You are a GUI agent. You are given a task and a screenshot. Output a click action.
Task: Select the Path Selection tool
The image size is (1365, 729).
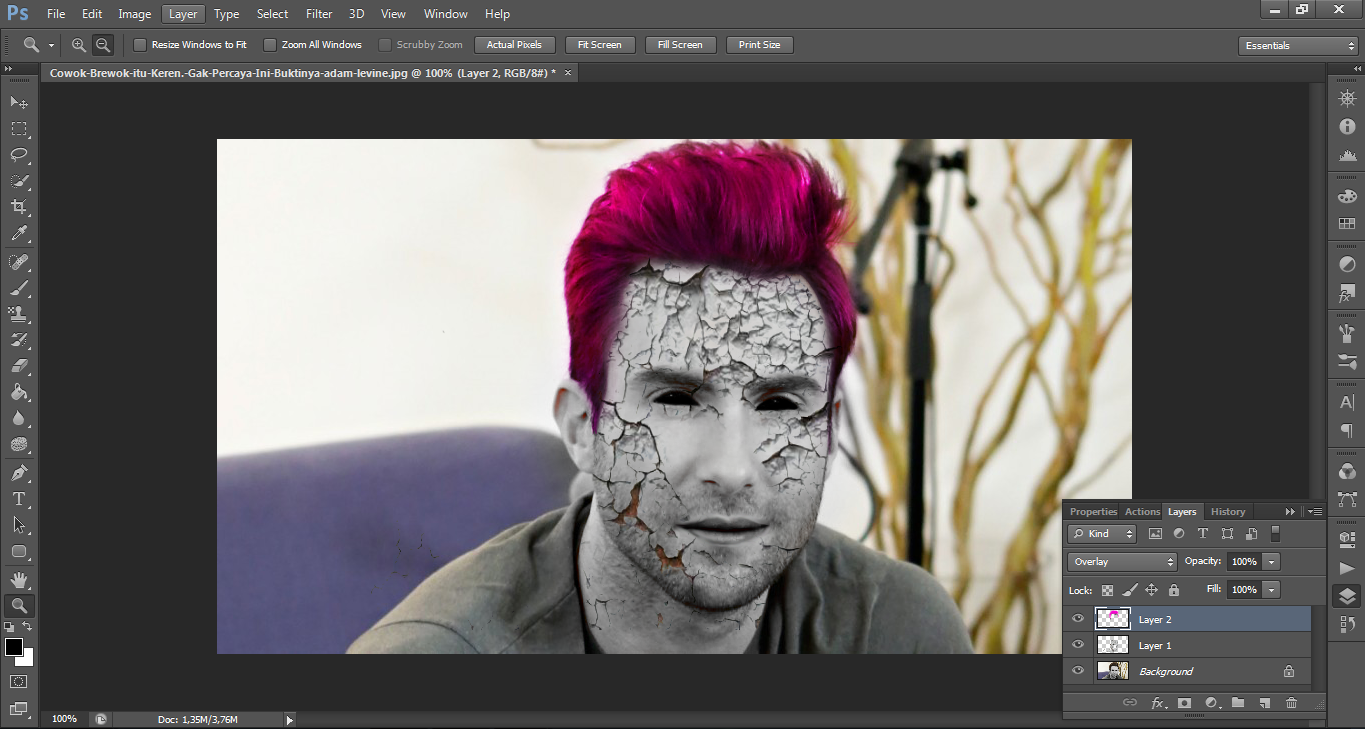click(19, 525)
